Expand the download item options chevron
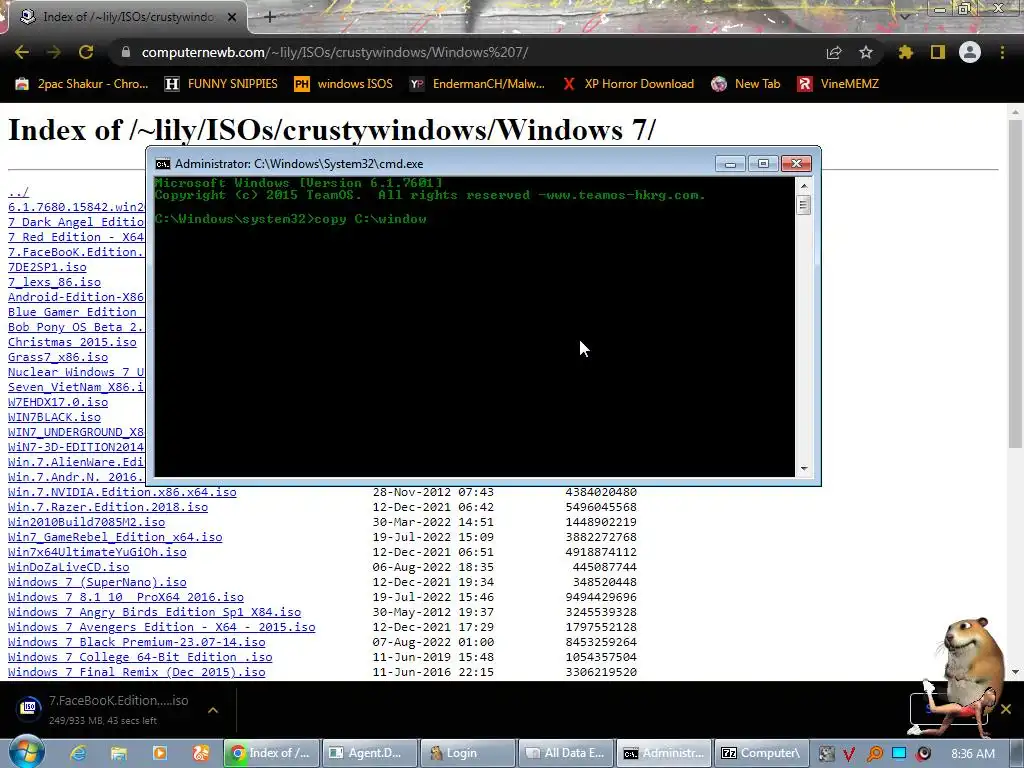1024x768 pixels. click(213, 710)
